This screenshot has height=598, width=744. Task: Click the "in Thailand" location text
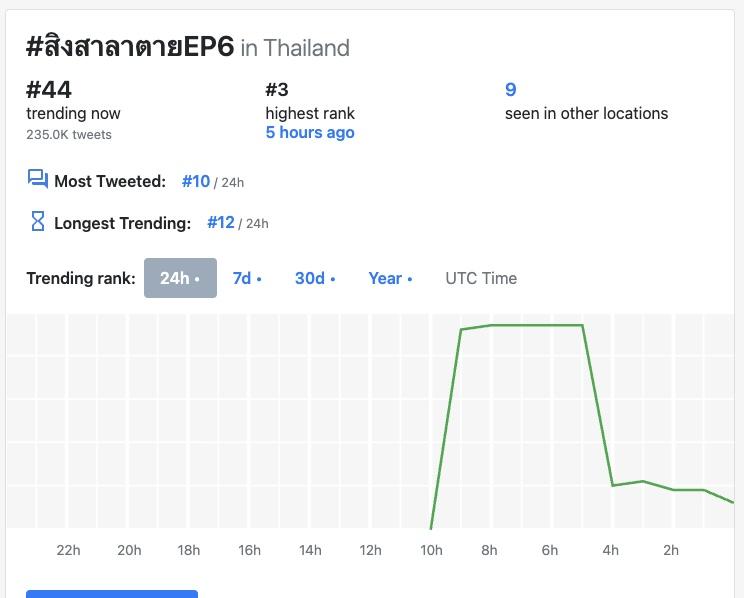(x=295, y=48)
